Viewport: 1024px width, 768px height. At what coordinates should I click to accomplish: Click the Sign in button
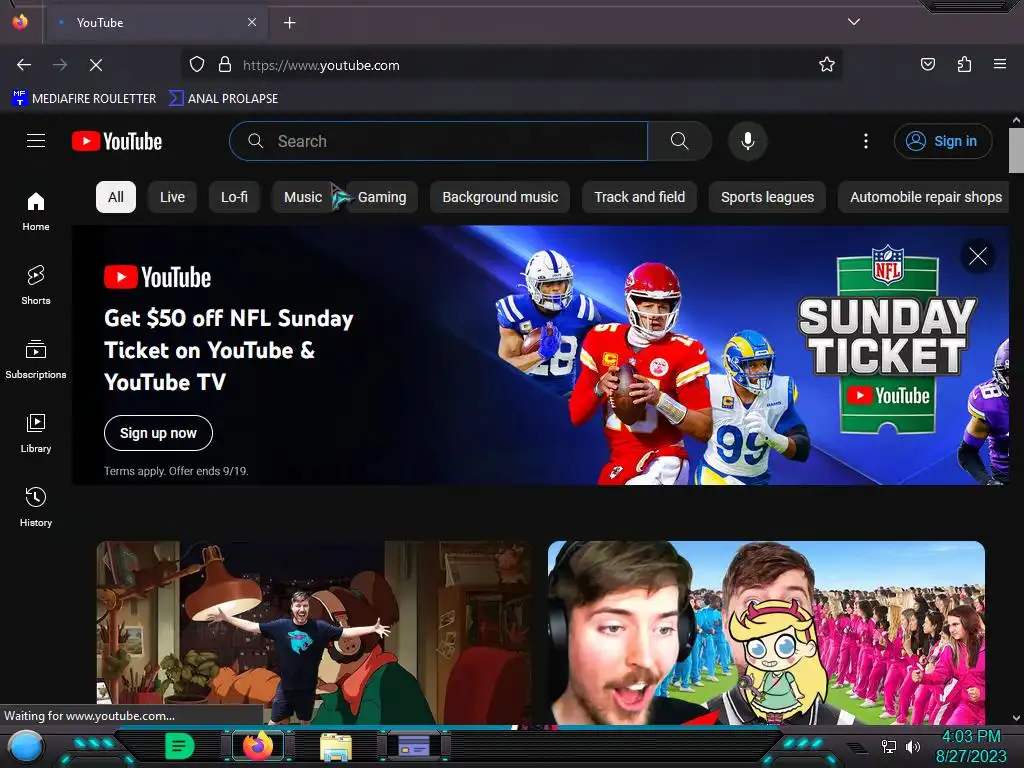[943, 141]
